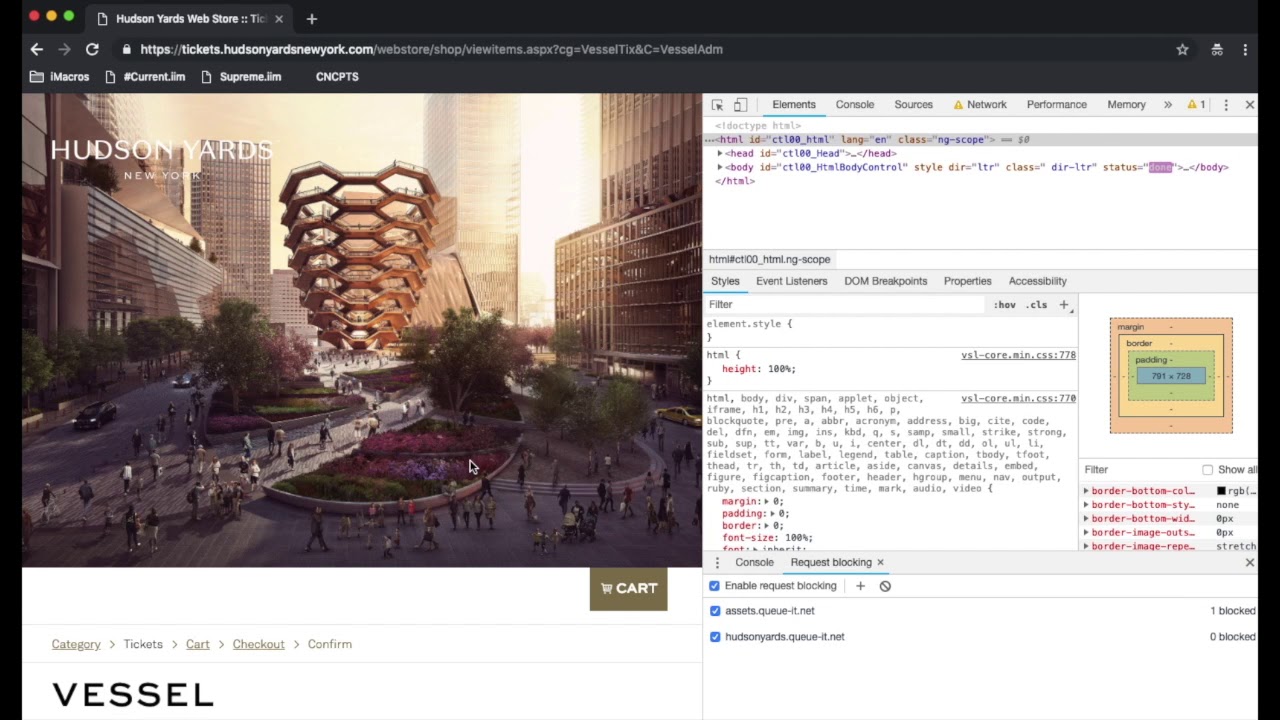Expand the head element node
Viewport: 1280px width, 720px height.
pos(720,154)
